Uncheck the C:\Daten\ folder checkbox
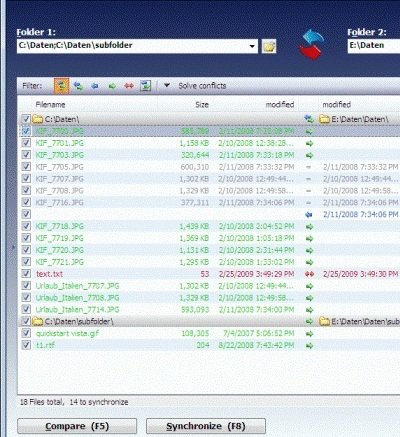This screenshot has width=400, height=437. [x=26, y=119]
